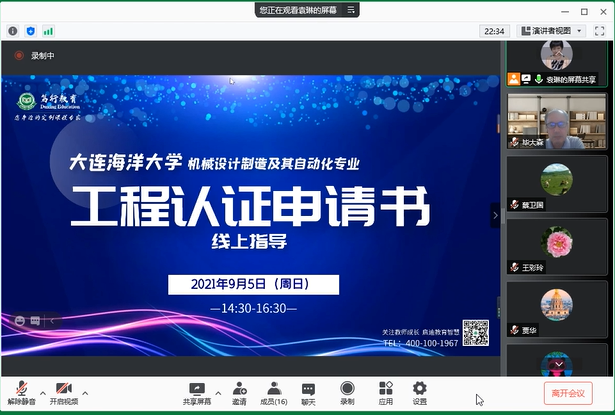This screenshot has height=415, width=615.
Task: Click the meeting info icon at top left
Action: coord(13,31)
